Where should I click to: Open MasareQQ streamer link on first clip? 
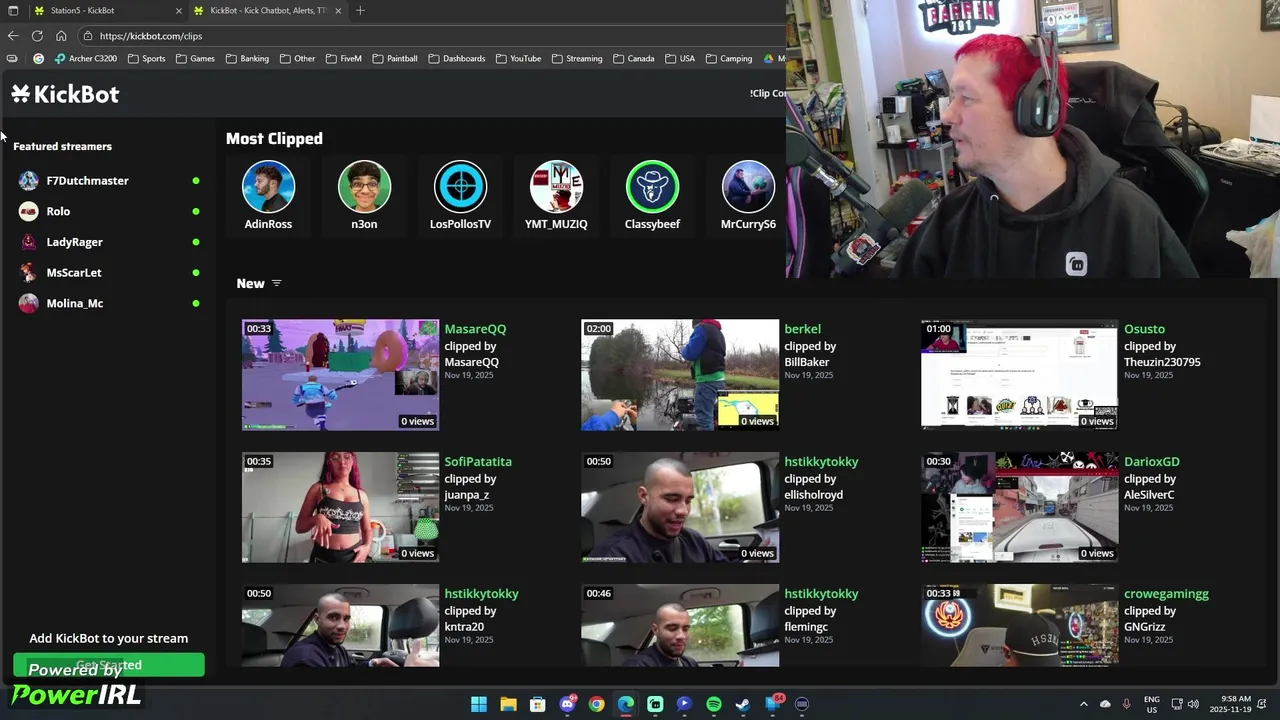(x=475, y=329)
